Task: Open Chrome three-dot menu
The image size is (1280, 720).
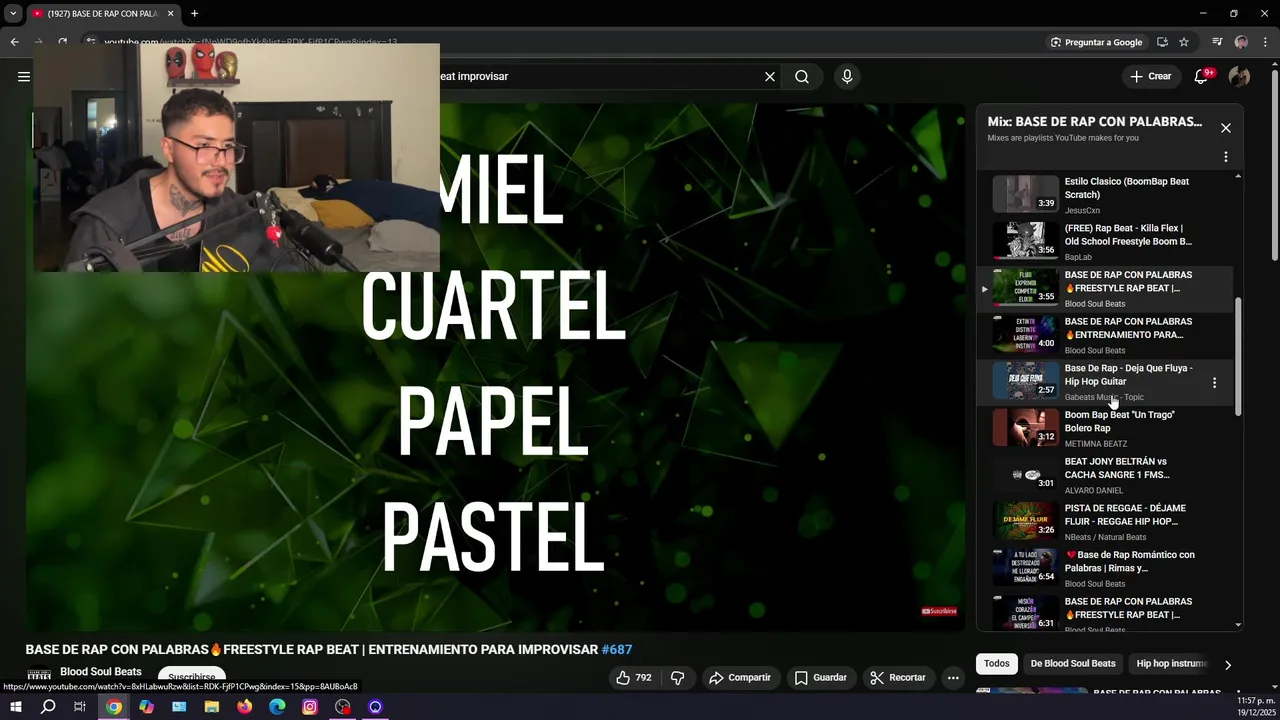Action: [1263, 42]
